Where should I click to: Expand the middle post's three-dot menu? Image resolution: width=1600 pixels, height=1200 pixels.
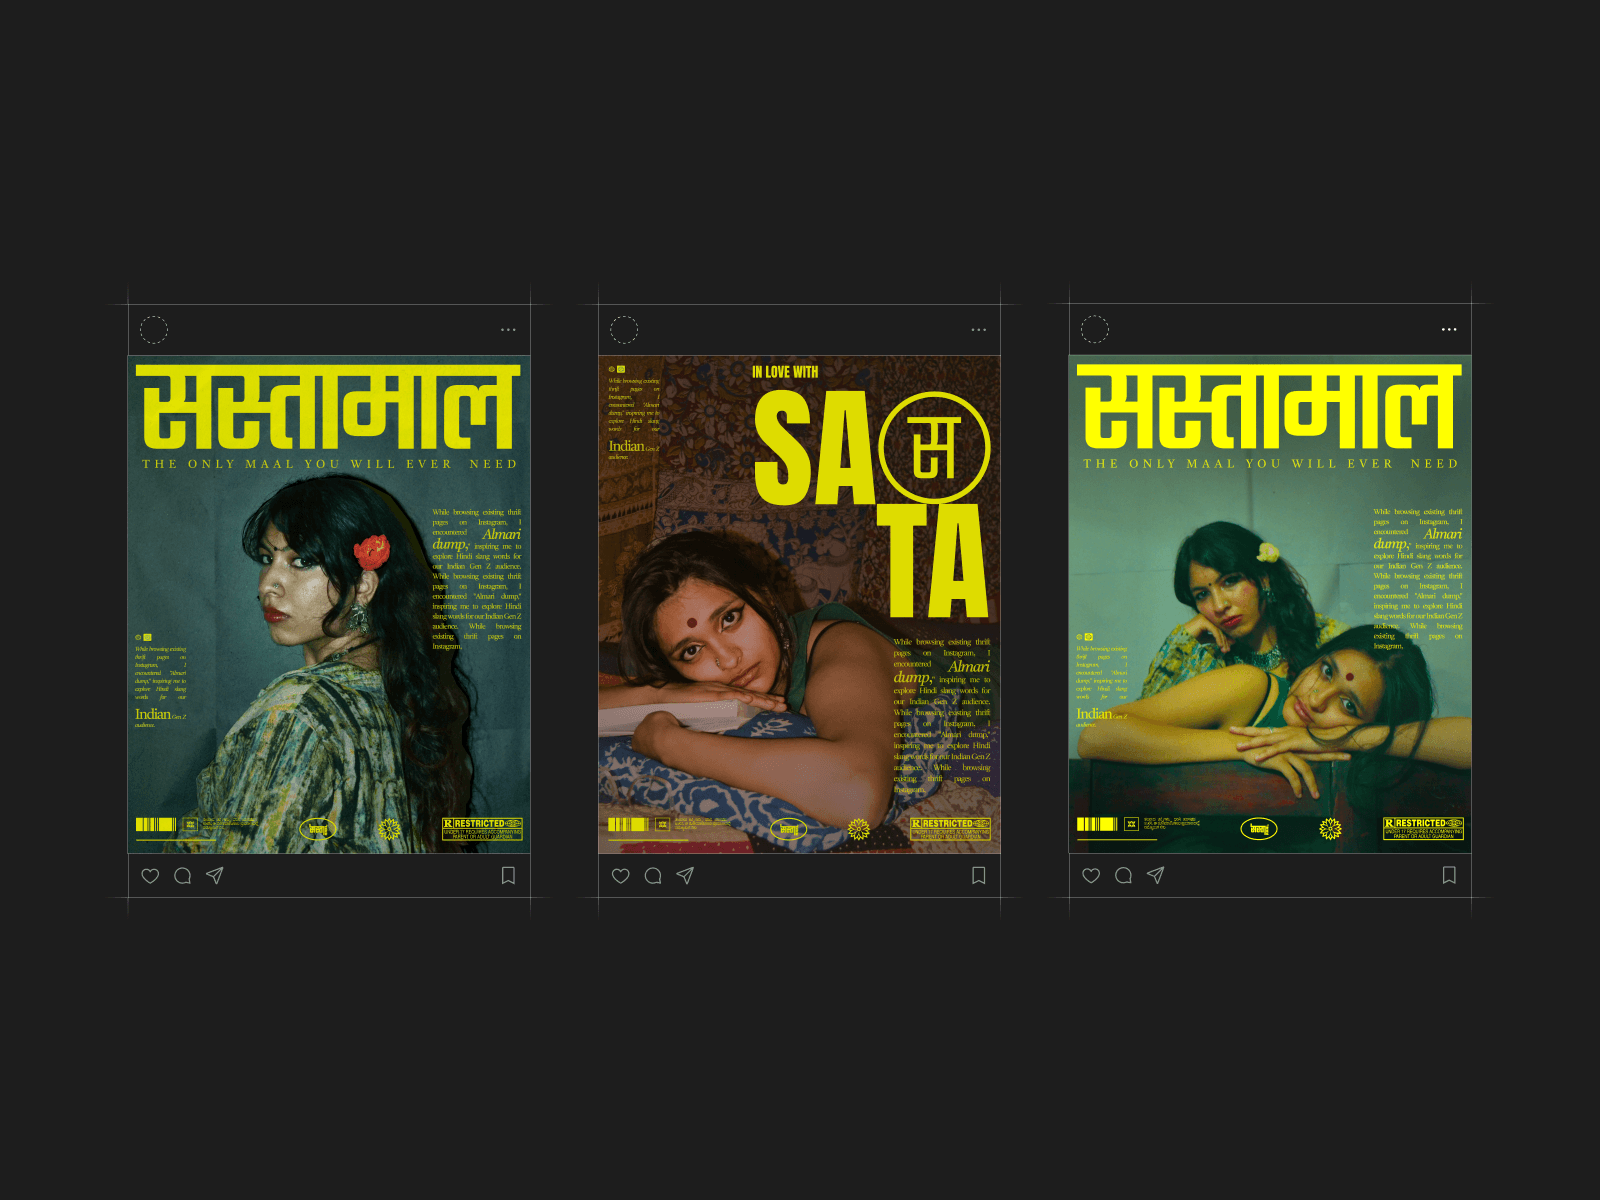coord(979,329)
